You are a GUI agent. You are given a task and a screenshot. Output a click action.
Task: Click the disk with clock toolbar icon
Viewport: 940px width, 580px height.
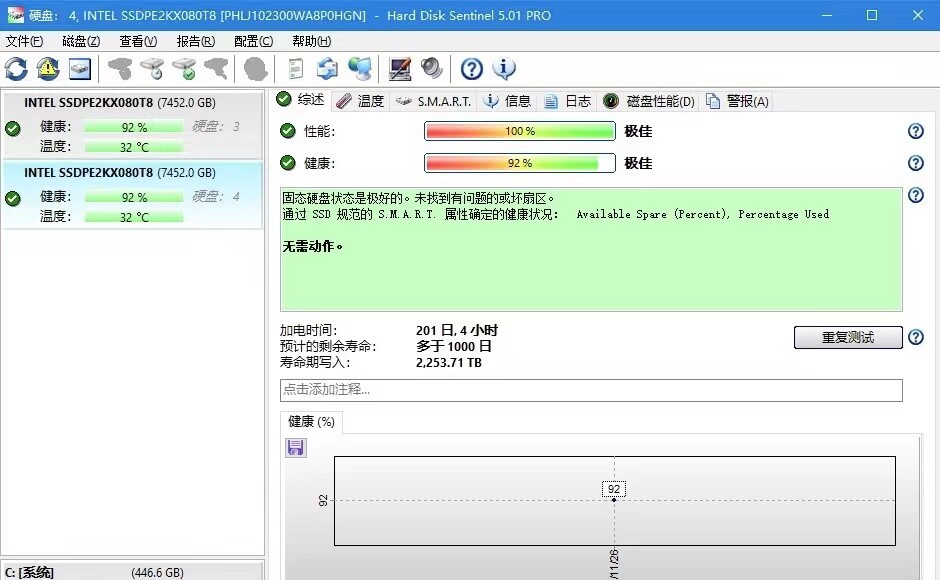click(x=152, y=69)
